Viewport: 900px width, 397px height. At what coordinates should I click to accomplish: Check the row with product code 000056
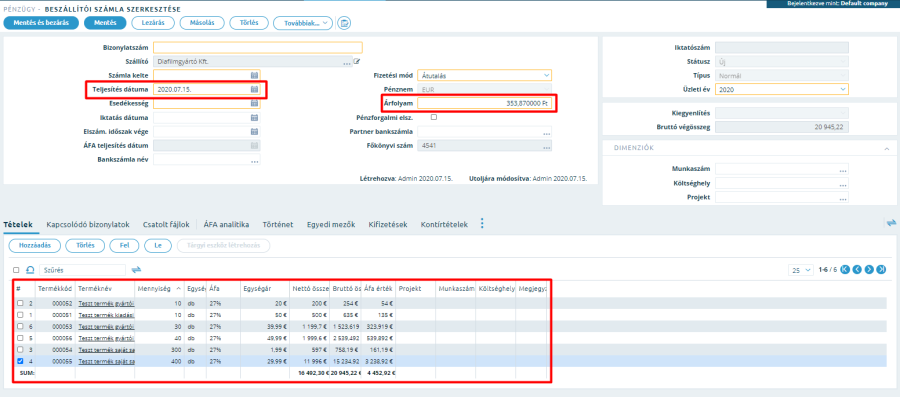20,338
